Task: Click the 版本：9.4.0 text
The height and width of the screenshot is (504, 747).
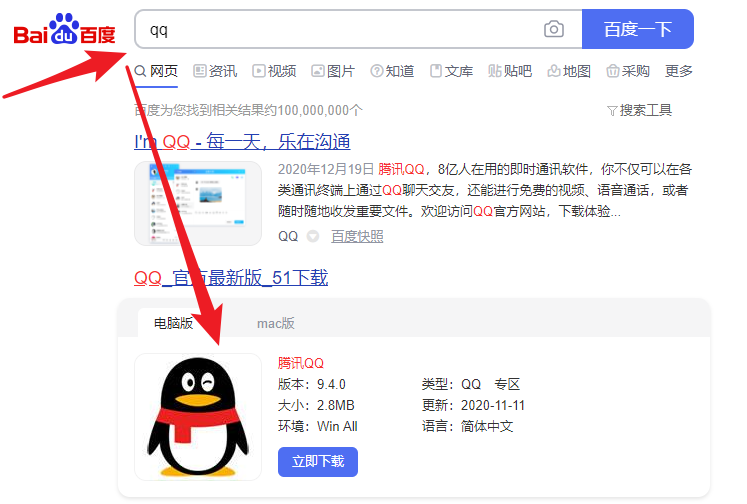Action: [x=312, y=384]
